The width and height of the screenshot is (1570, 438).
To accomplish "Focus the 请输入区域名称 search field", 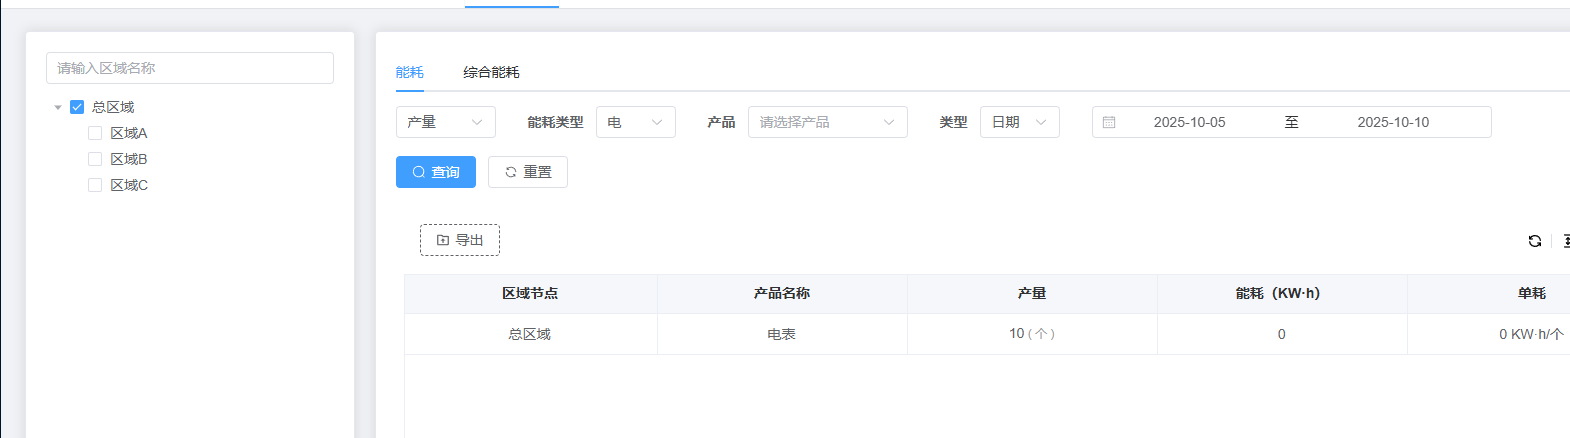I will tap(190, 68).
